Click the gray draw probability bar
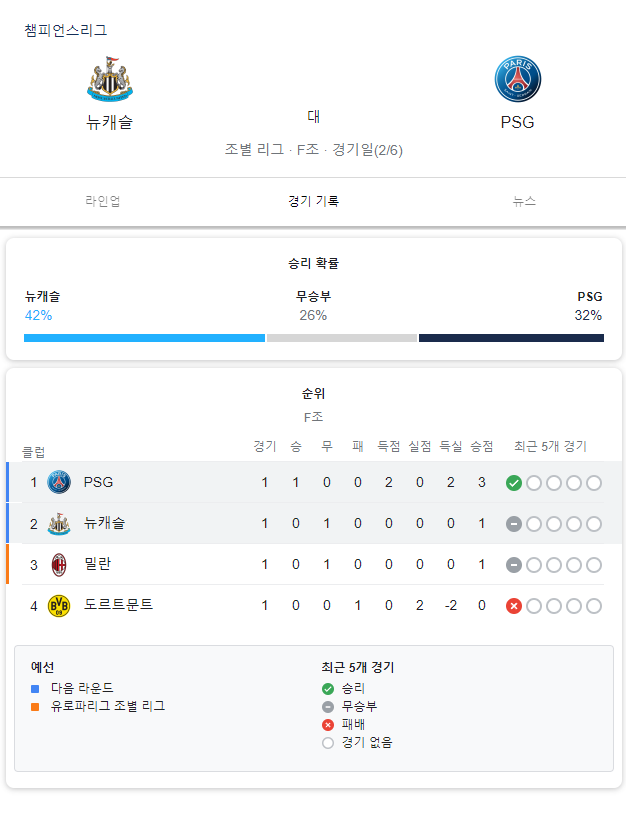 [342, 338]
